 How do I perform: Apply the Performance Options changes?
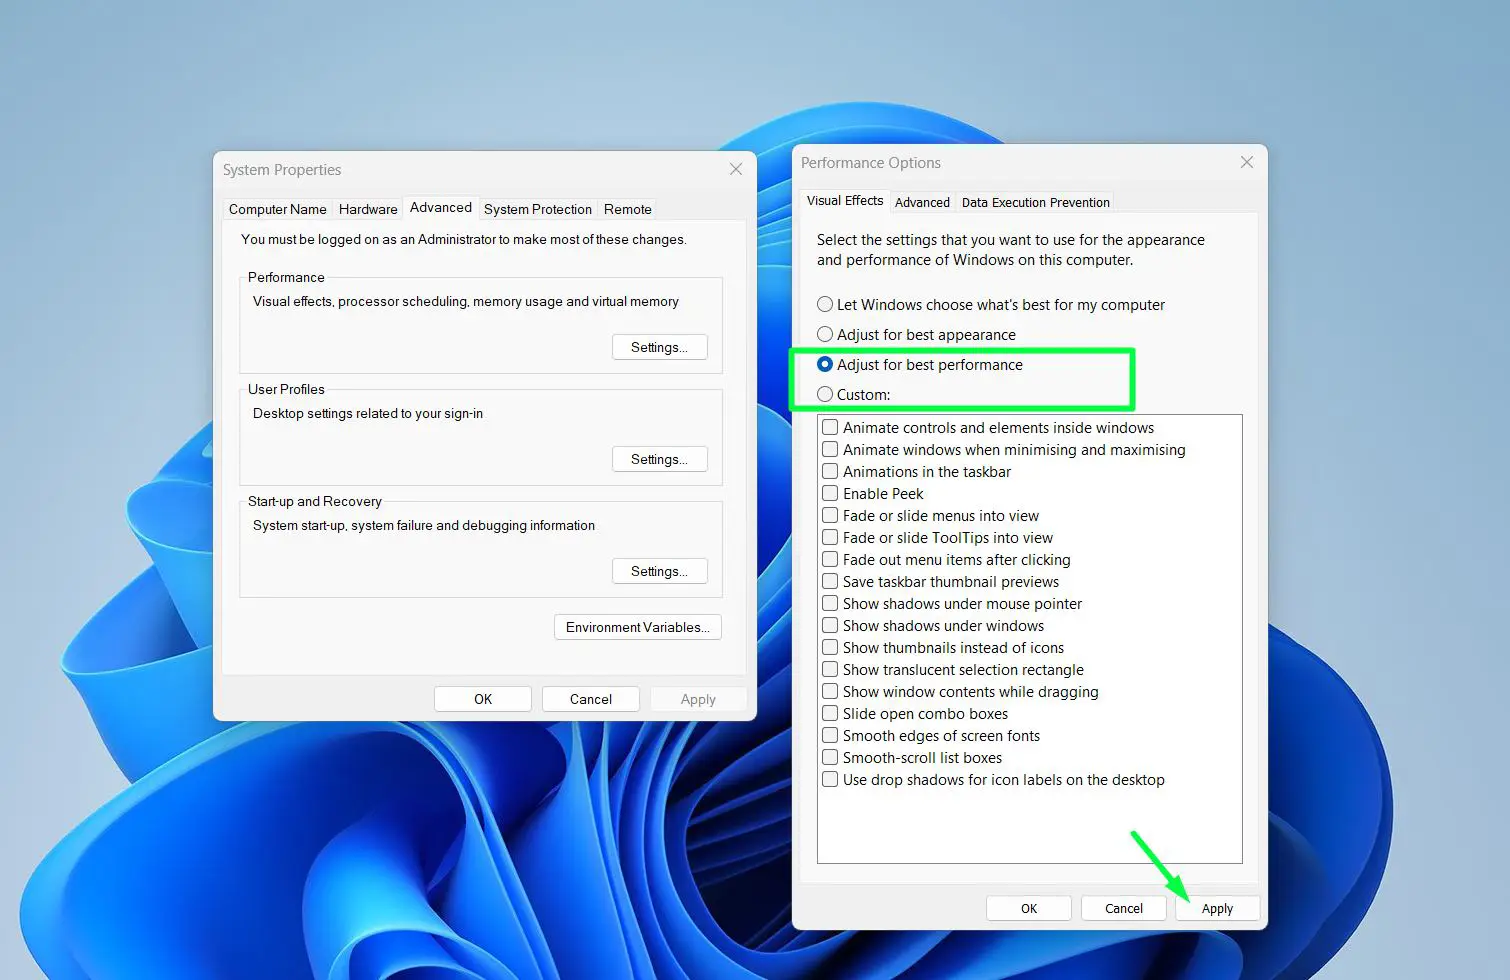pos(1217,908)
